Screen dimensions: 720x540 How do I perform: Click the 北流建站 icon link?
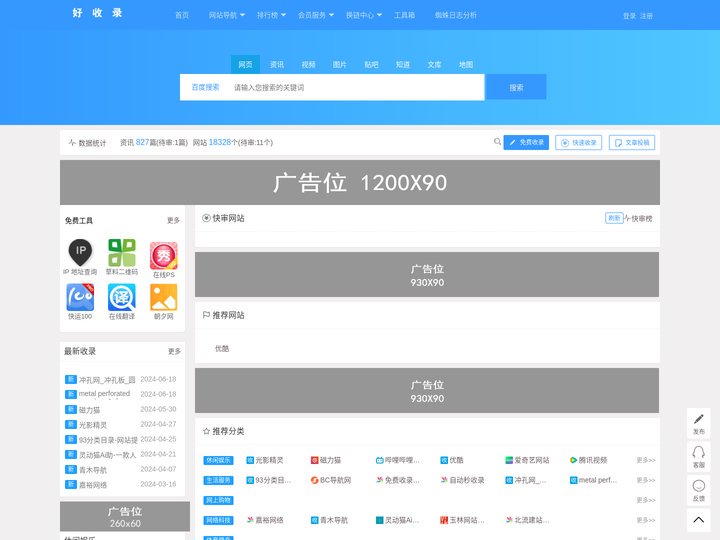pyautogui.click(x=509, y=520)
